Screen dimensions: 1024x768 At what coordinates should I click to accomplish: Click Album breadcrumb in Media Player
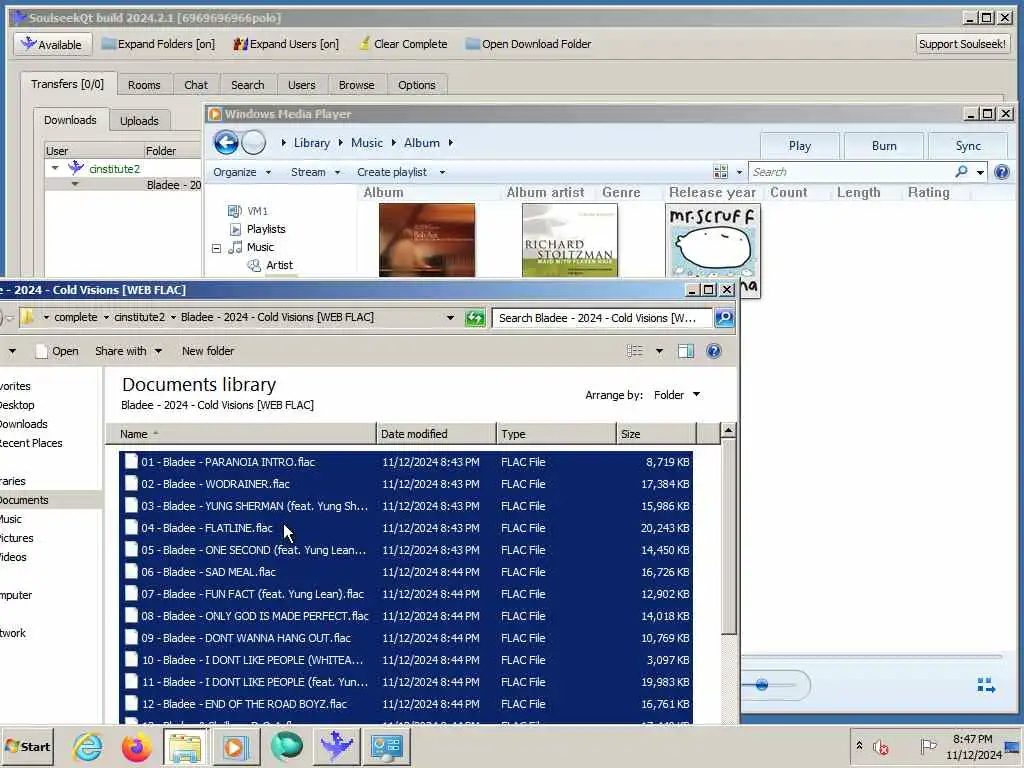click(x=421, y=142)
